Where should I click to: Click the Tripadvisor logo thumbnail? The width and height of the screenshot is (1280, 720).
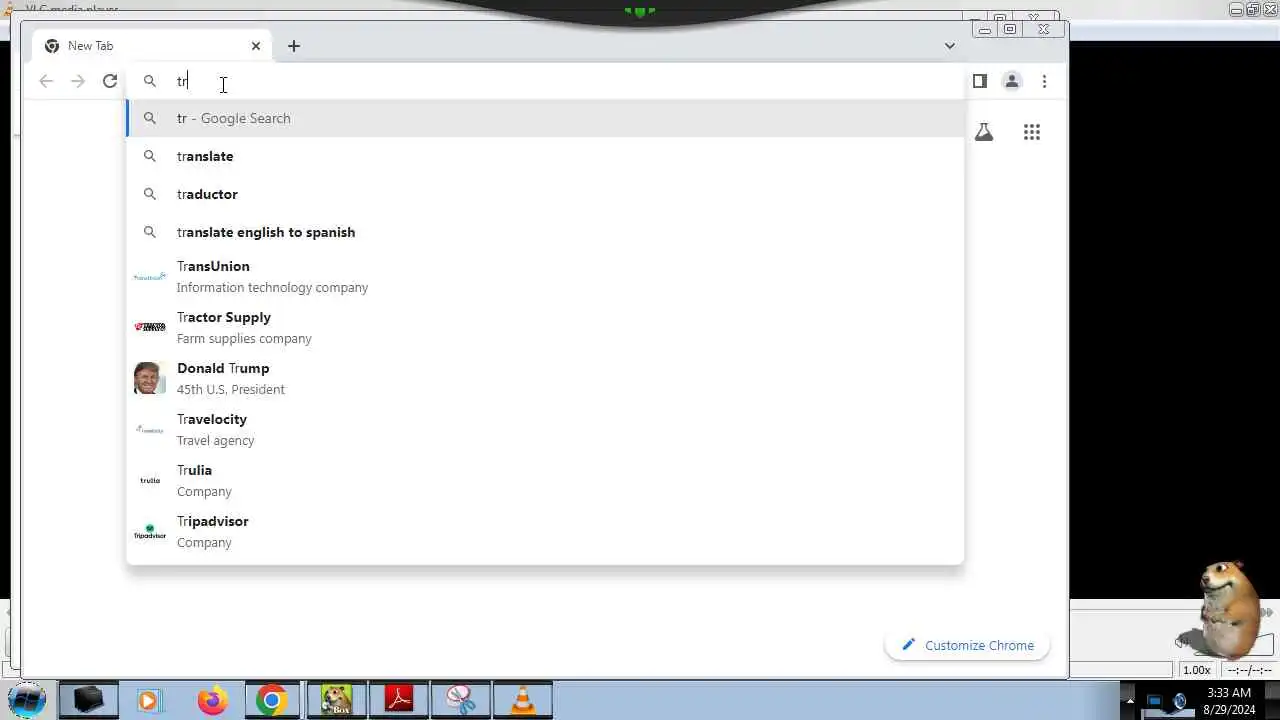pyautogui.click(x=150, y=531)
